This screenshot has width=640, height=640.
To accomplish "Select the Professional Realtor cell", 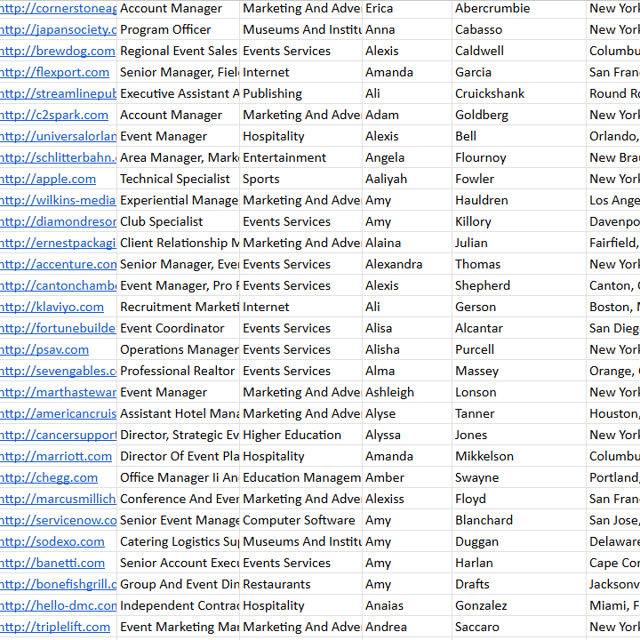I will click(178, 371).
